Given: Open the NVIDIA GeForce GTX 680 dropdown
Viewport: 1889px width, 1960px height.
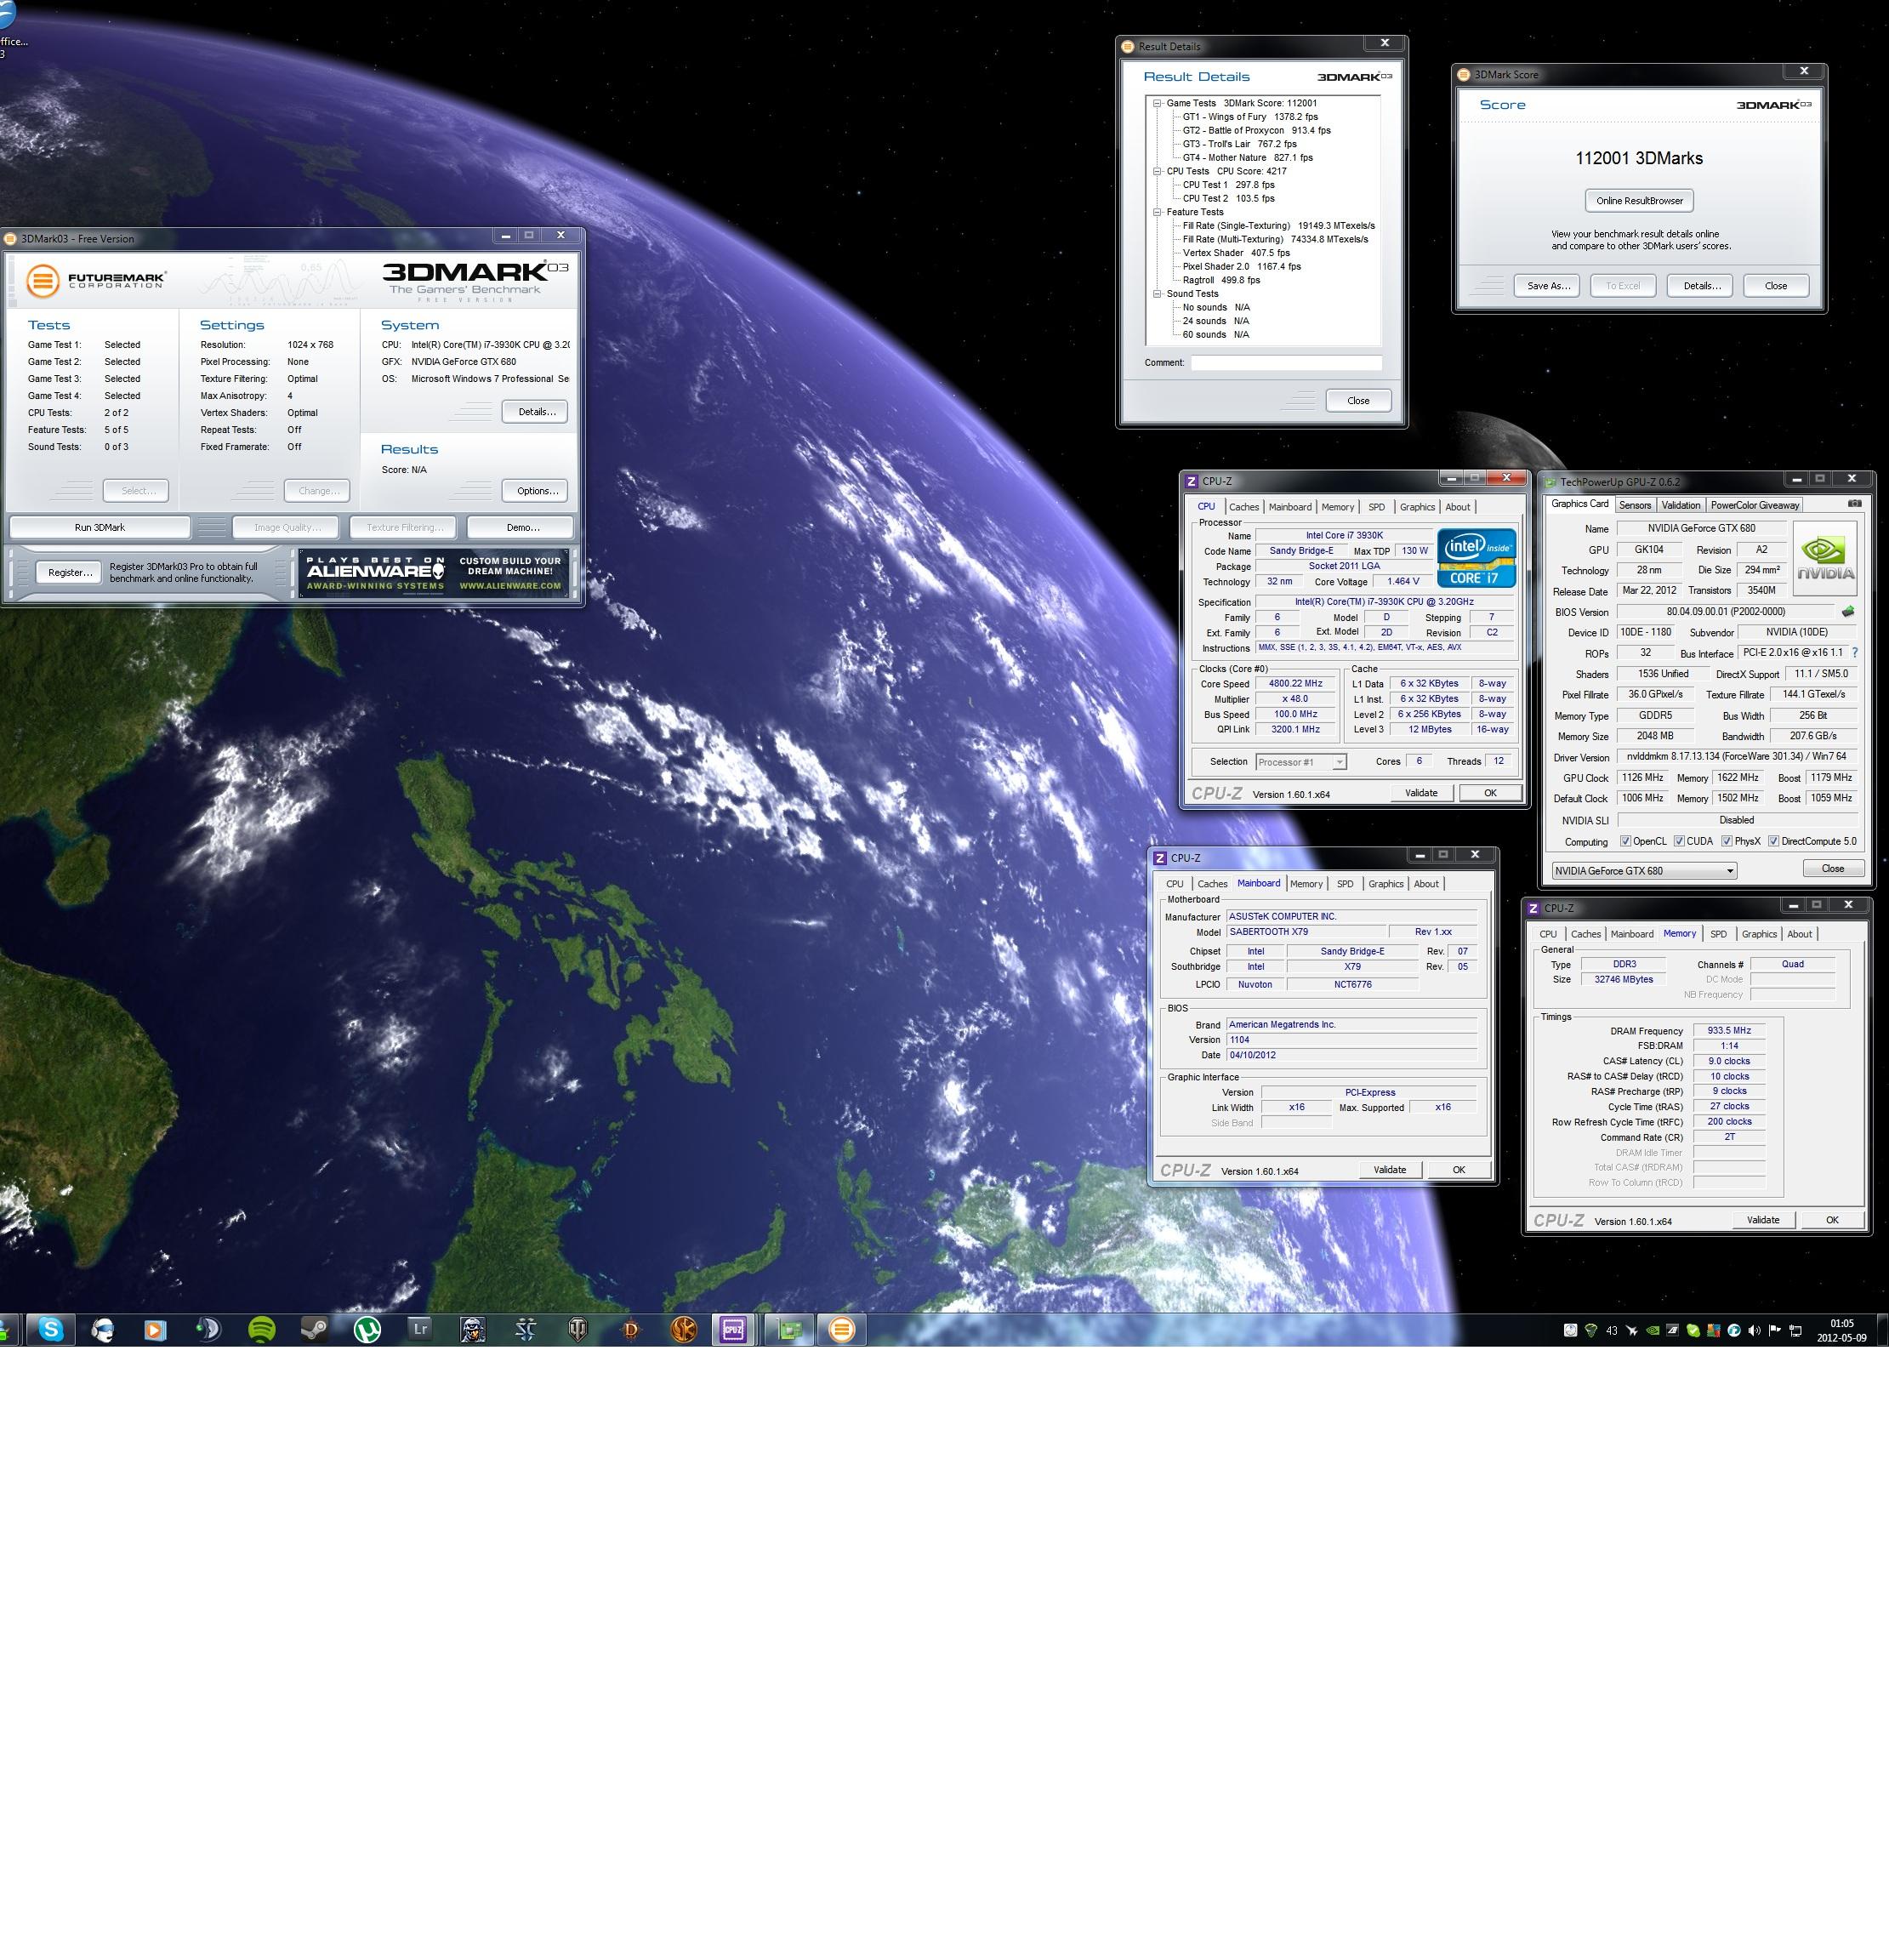Looking at the screenshot, I should (1644, 871).
